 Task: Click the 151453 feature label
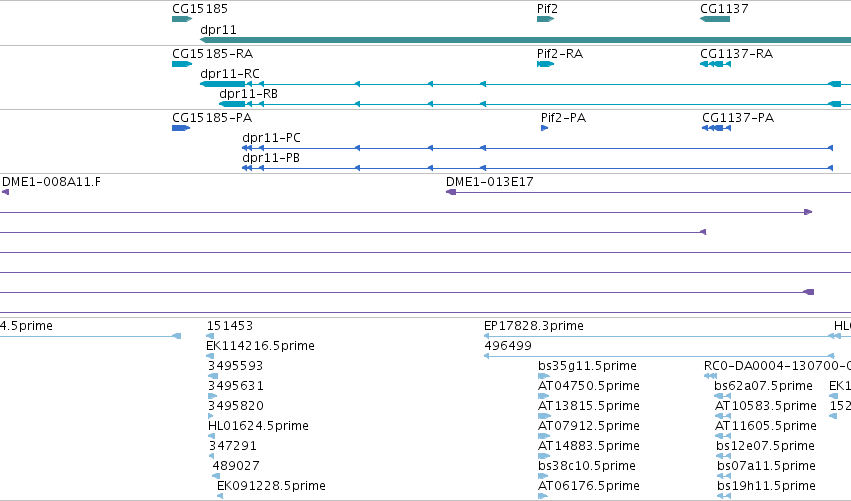point(230,326)
